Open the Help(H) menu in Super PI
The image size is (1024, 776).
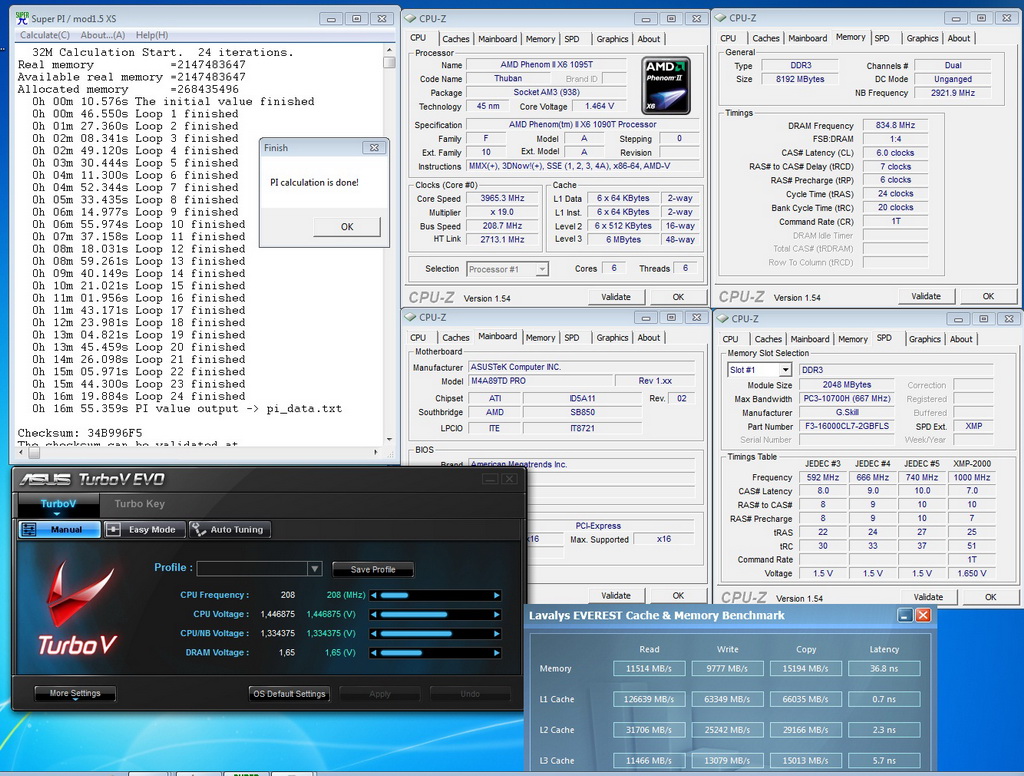click(x=152, y=35)
